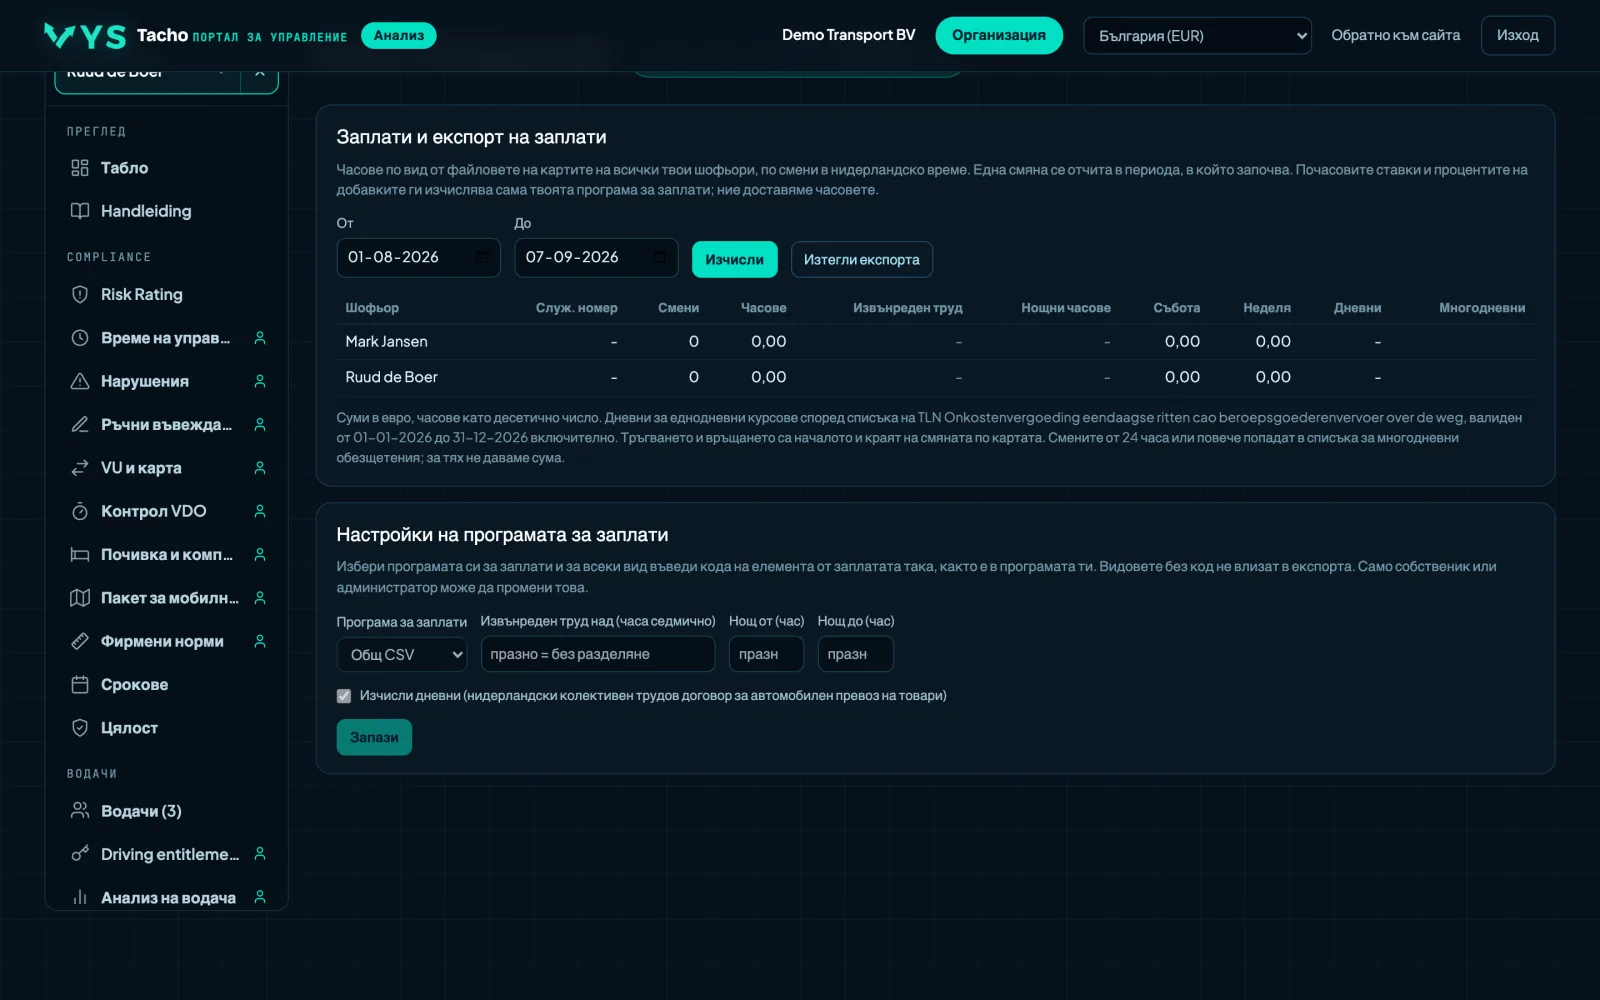Click the Risk Rating shield icon
Viewport: 1600px width, 1000px height.
[x=80, y=295]
